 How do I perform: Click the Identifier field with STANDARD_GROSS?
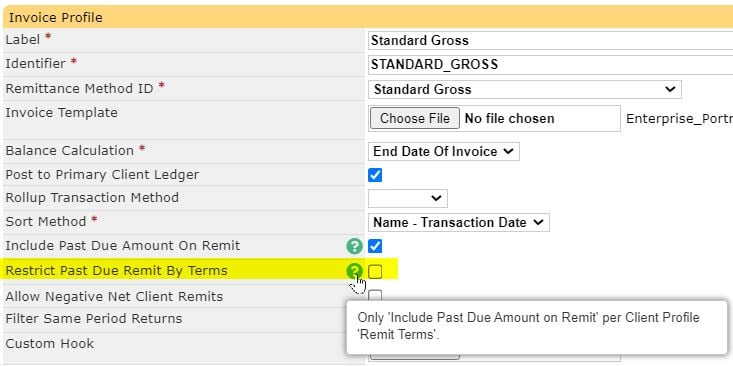pos(550,65)
